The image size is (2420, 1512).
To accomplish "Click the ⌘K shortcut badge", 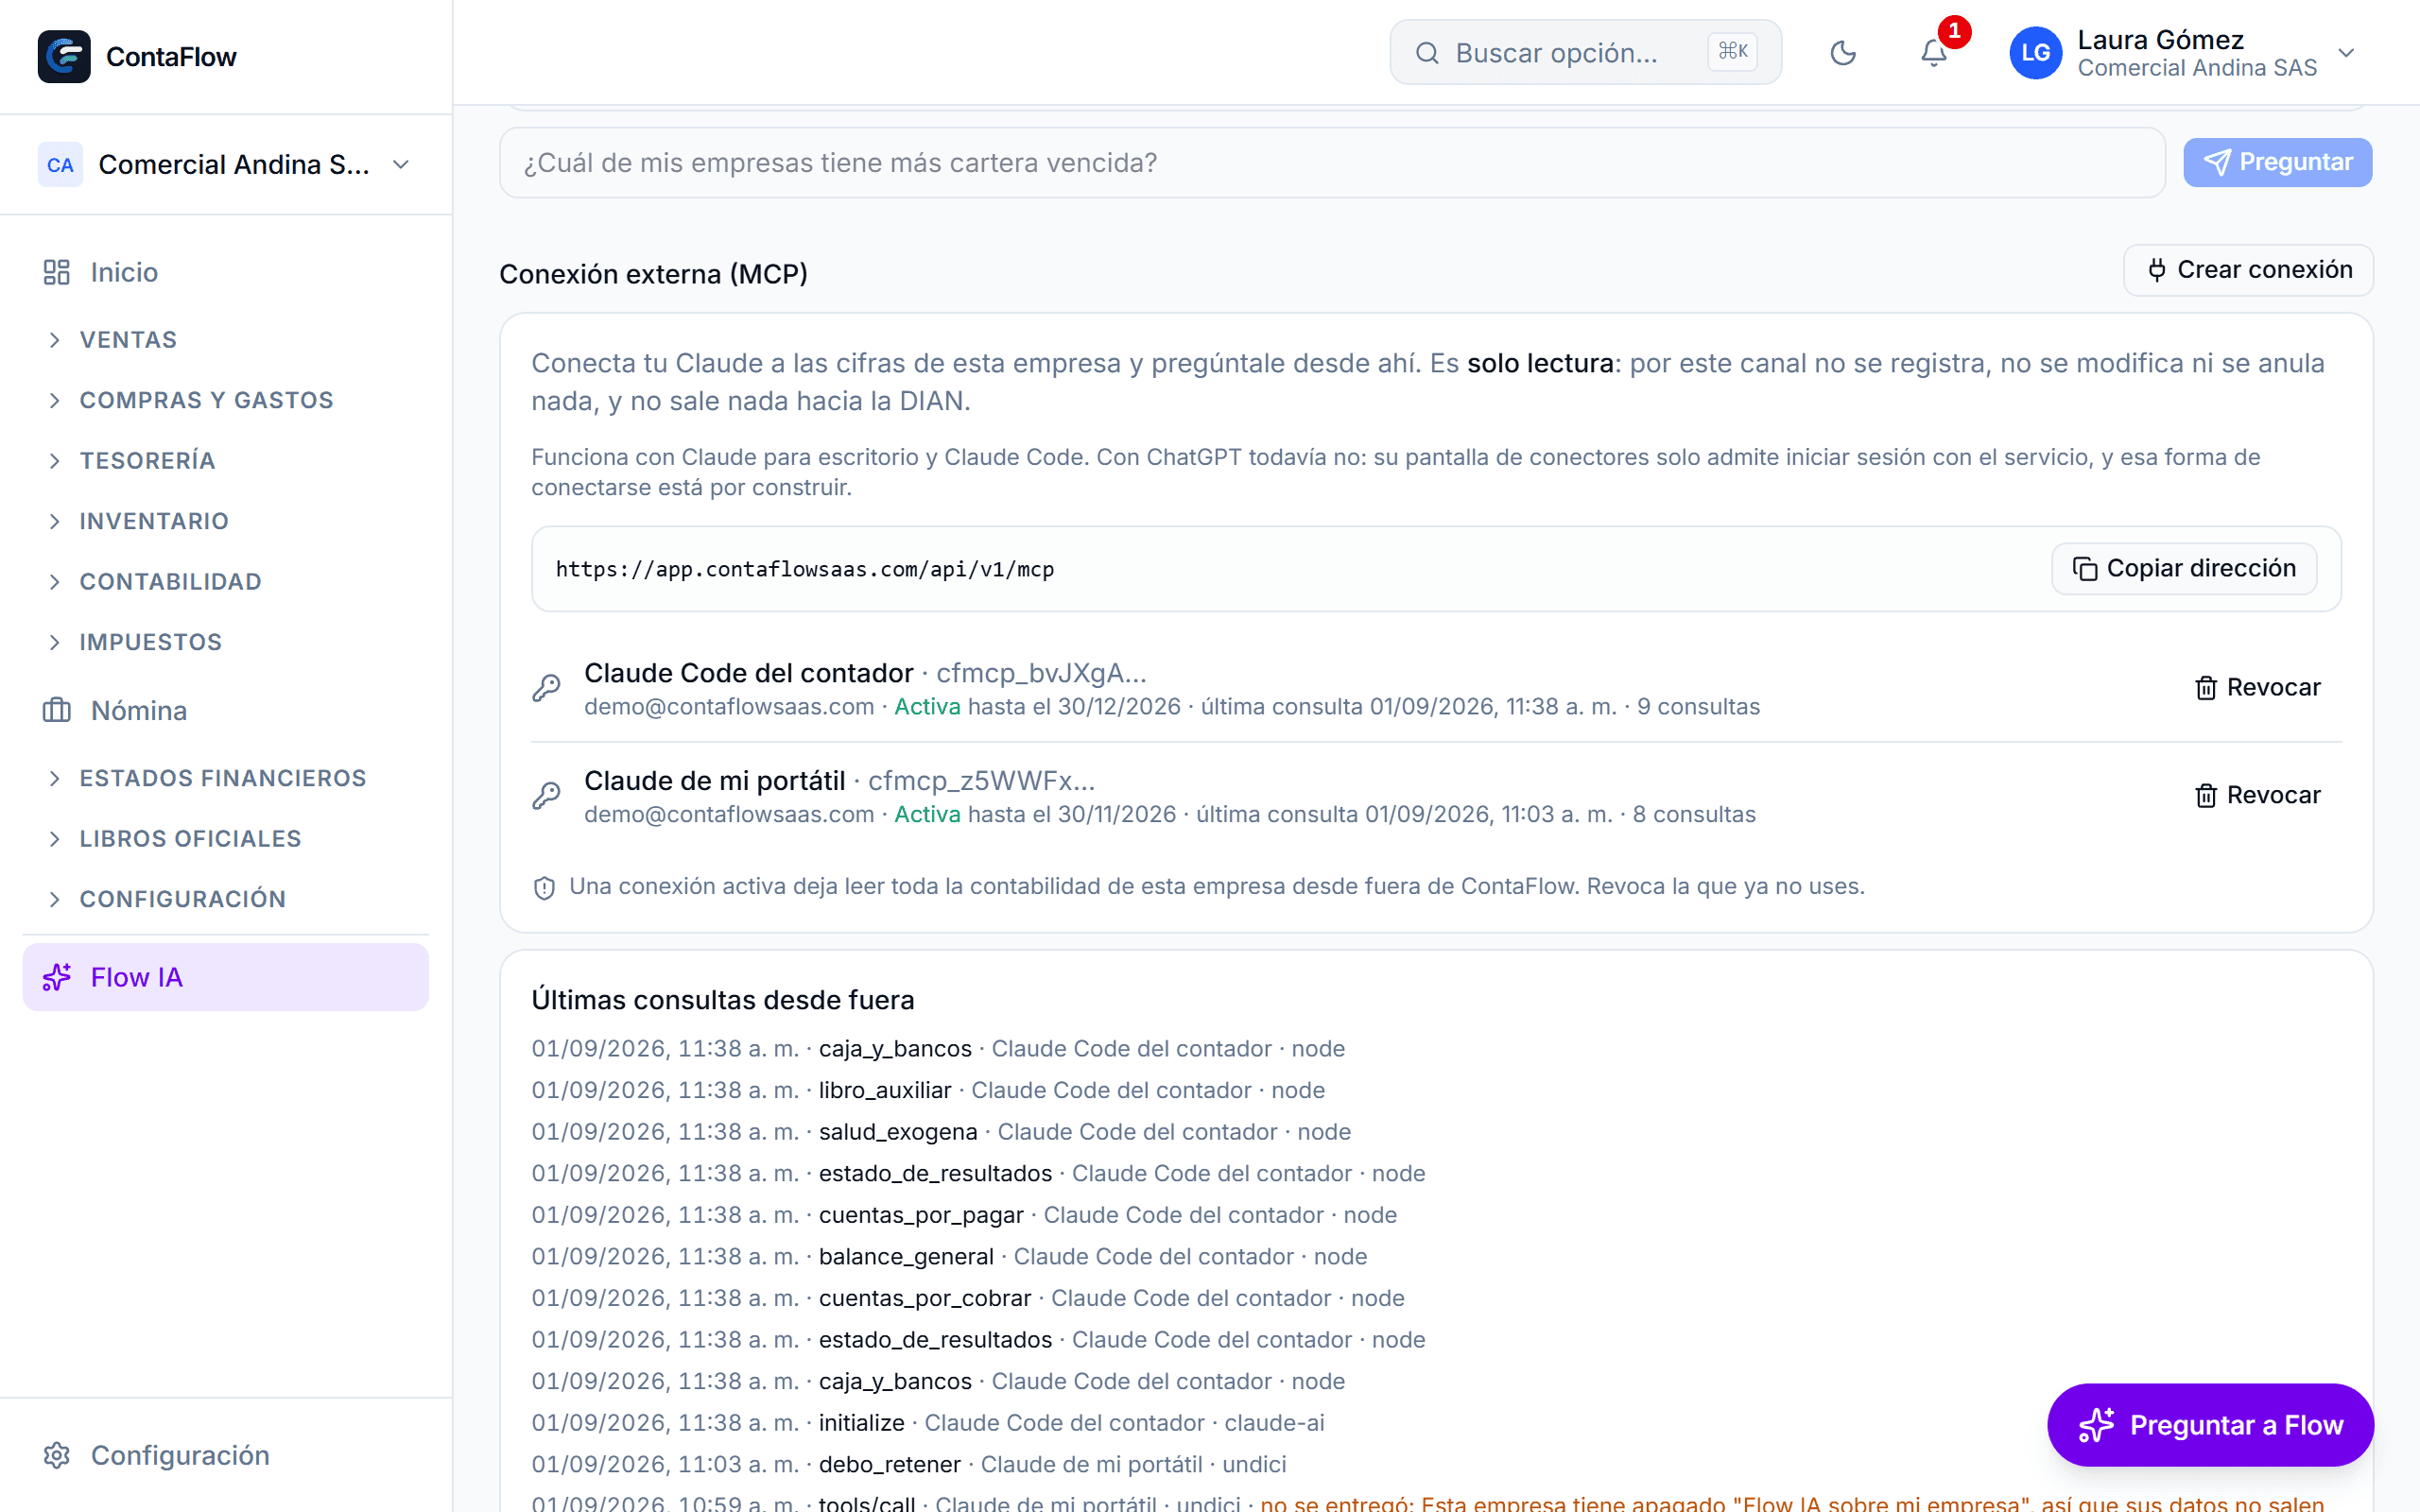I will pos(1733,52).
